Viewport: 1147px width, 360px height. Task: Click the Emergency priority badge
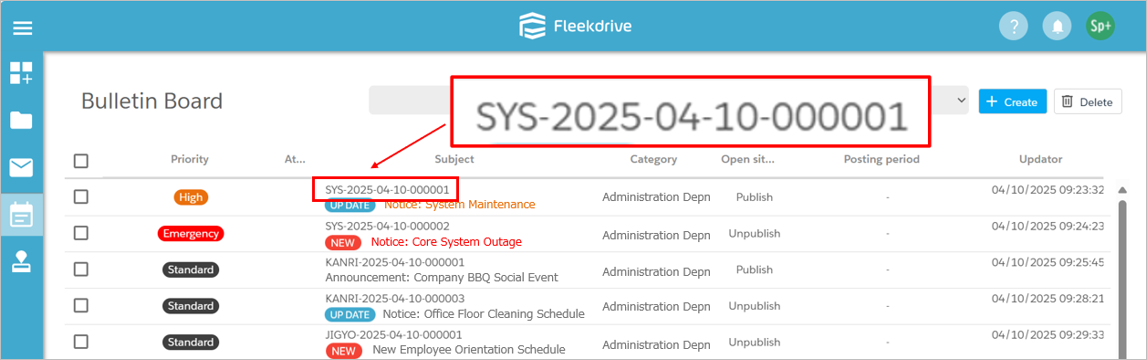(x=191, y=233)
